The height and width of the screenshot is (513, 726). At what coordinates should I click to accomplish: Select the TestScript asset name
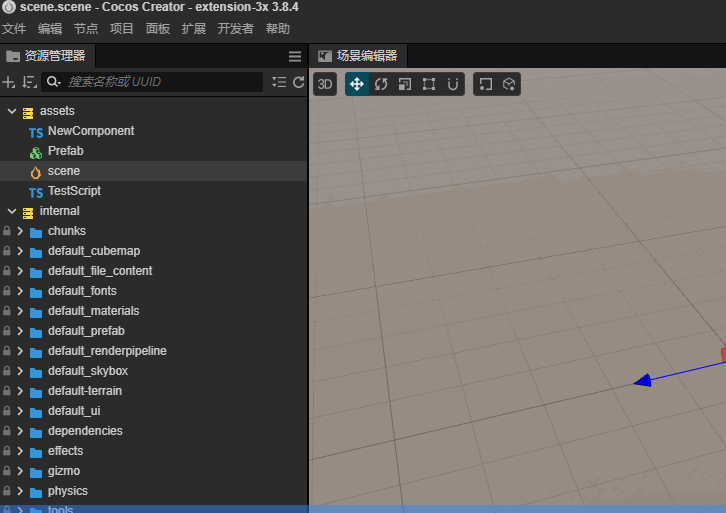coord(75,191)
